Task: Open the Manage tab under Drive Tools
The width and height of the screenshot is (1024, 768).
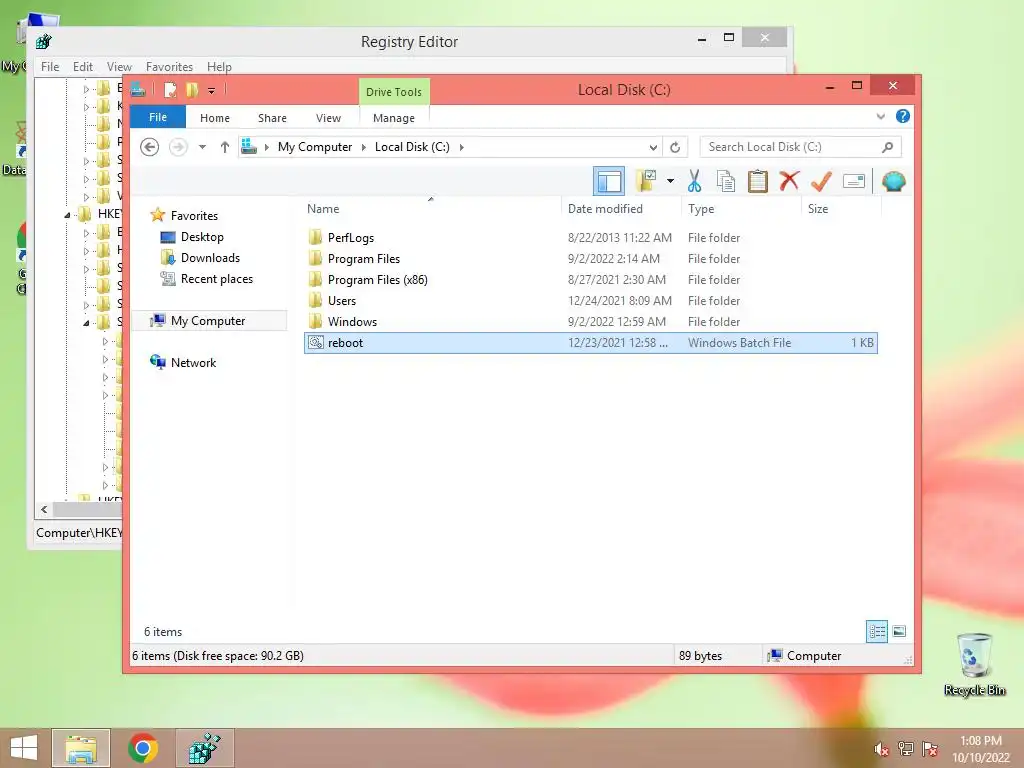Action: (x=394, y=118)
